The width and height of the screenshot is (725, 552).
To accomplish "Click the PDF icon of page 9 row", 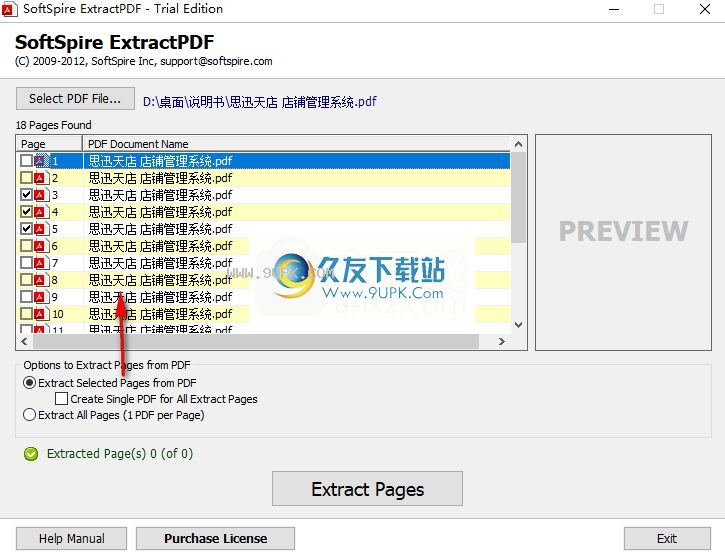I will (41, 297).
